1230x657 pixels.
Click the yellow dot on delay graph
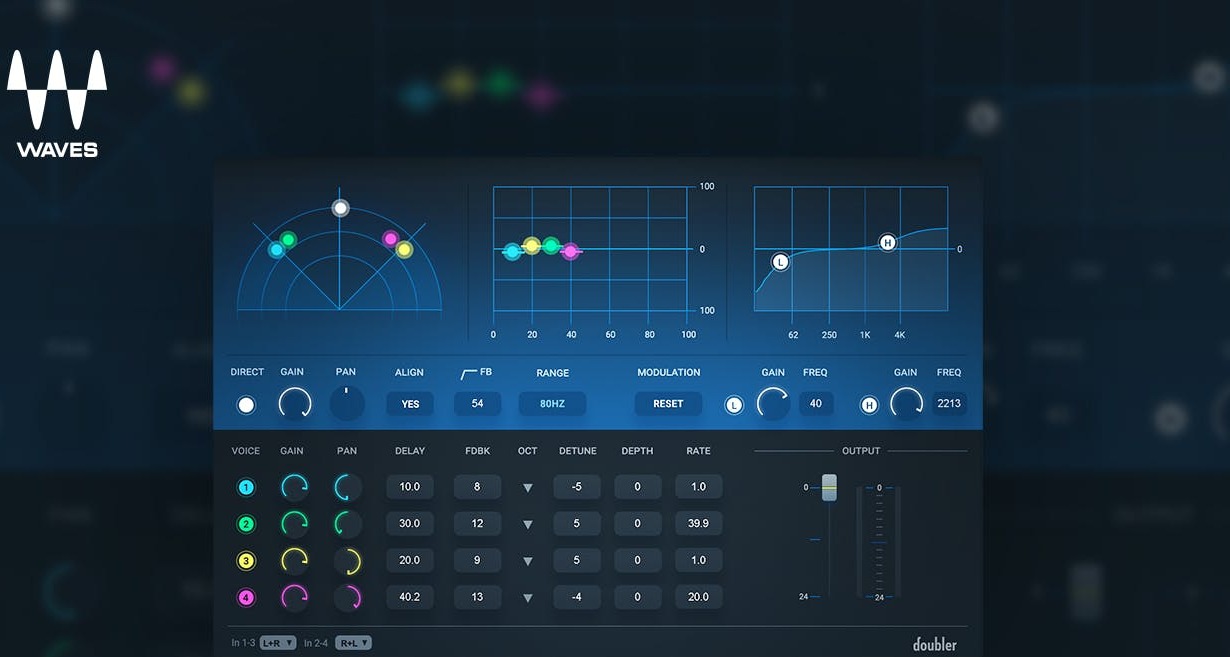tap(532, 245)
